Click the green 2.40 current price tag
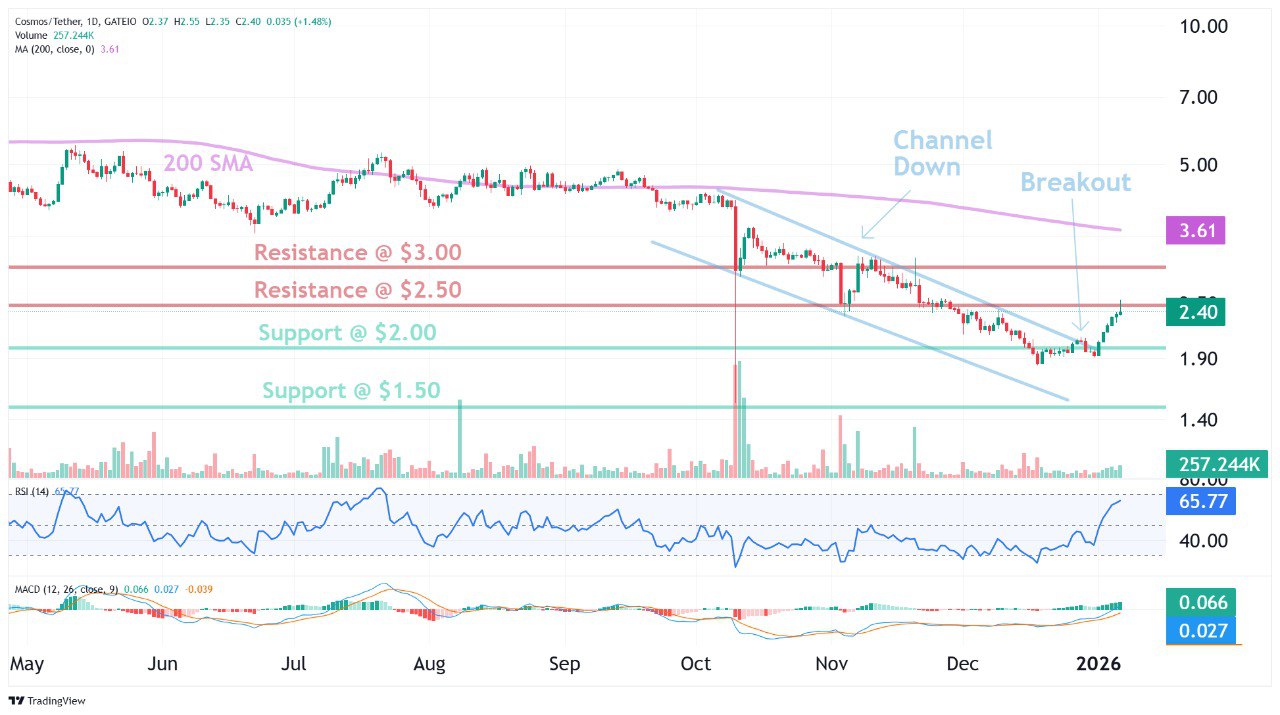Viewport: 1280px width, 715px height. click(1194, 313)
